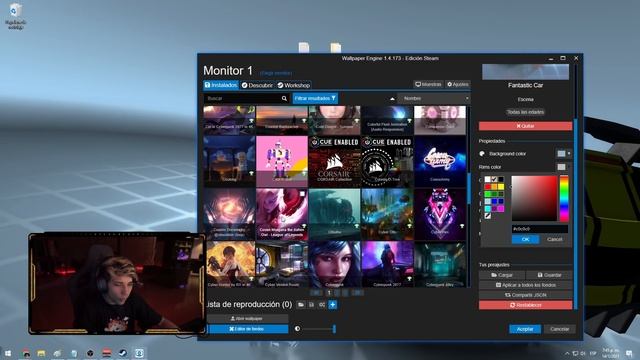Select the cyan preset color swatch
The height and width of the screenshot is (360, 640).
(488, 209)
